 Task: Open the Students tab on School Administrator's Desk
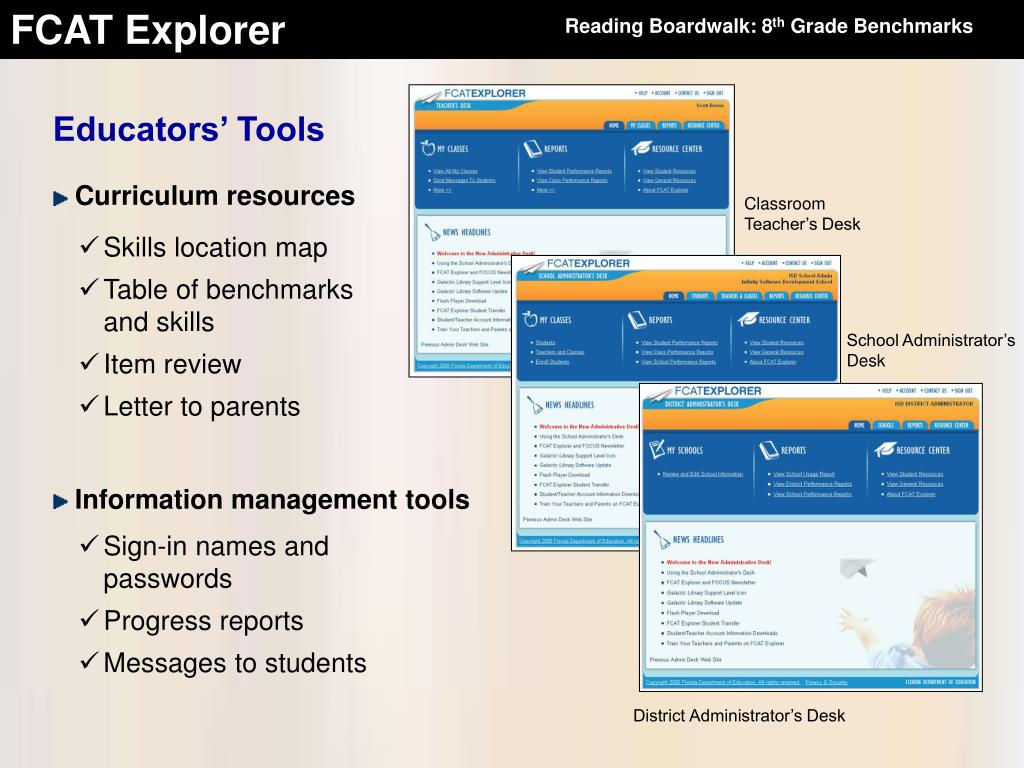coord(699,296)
